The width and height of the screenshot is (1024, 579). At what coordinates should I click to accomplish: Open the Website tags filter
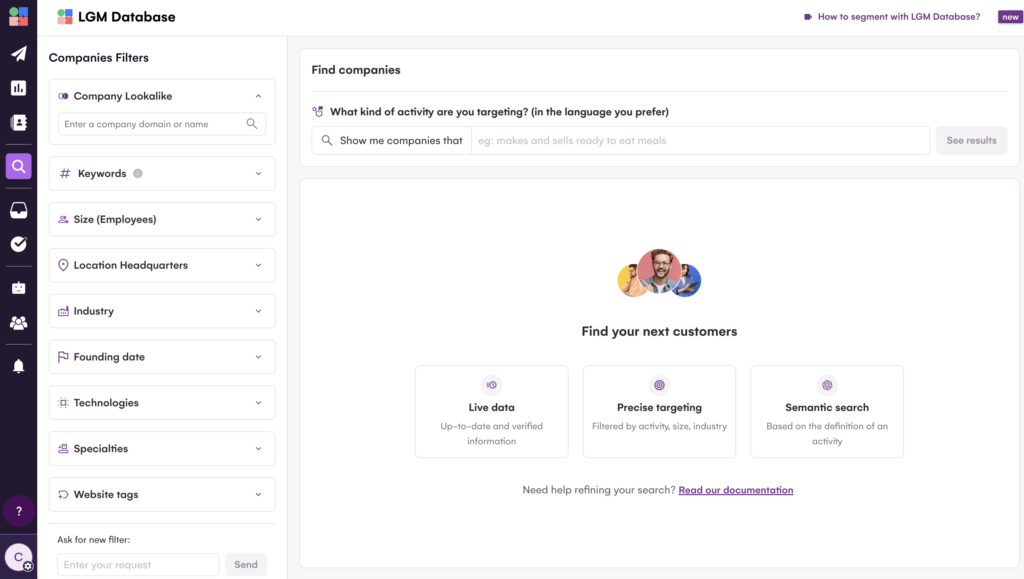pyautogui.click(x=258, y=495)
